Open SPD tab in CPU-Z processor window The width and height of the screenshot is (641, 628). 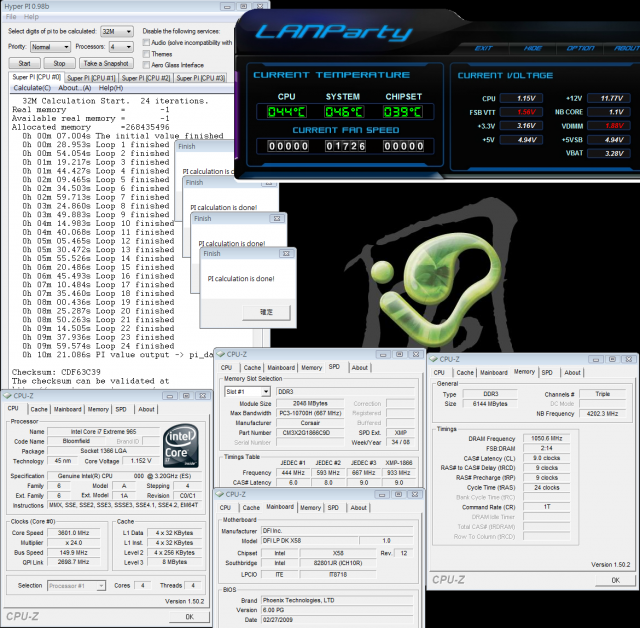[121, 409]
